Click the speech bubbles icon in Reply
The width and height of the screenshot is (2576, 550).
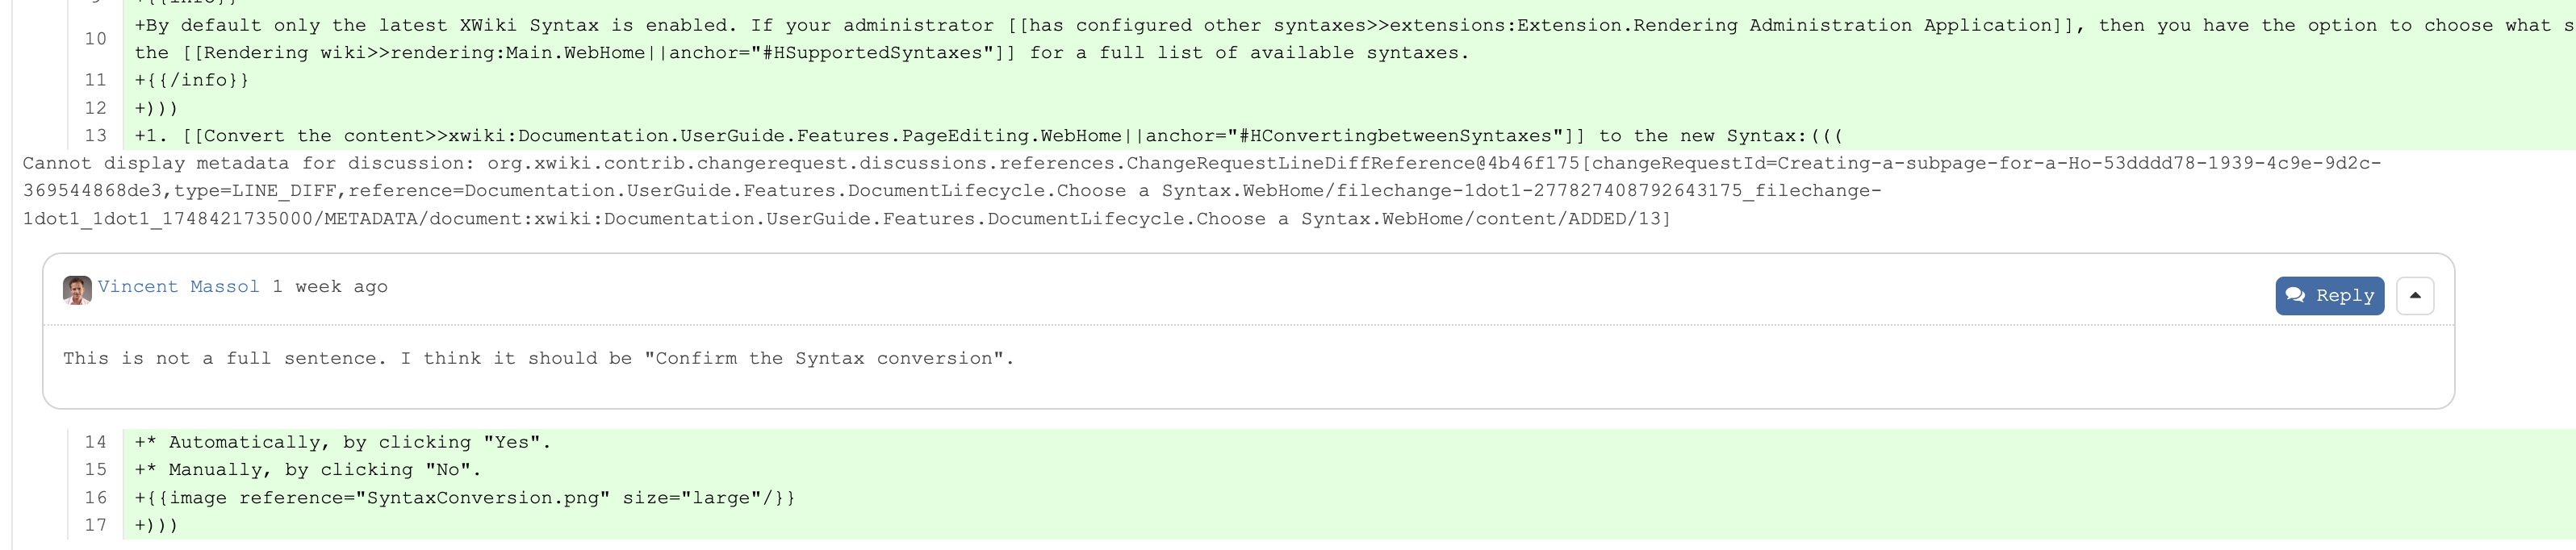(2296, 295)
